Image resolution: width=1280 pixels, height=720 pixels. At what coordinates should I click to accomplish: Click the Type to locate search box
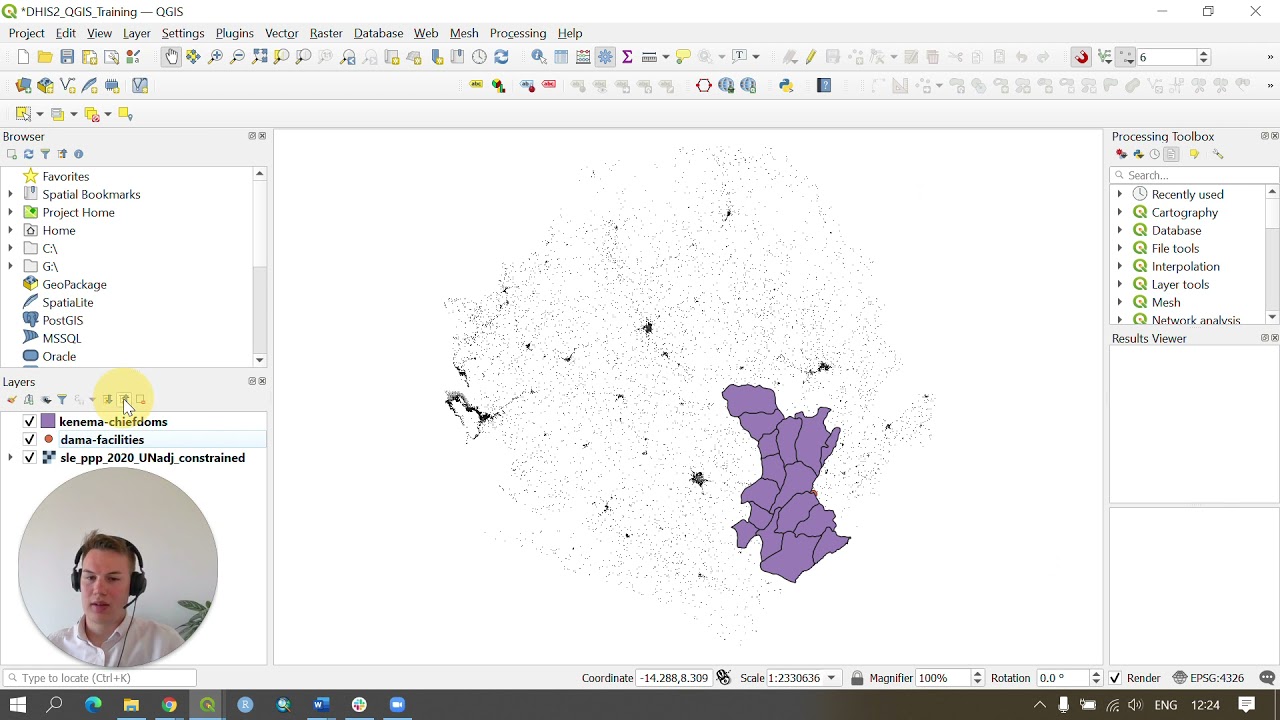100,678
